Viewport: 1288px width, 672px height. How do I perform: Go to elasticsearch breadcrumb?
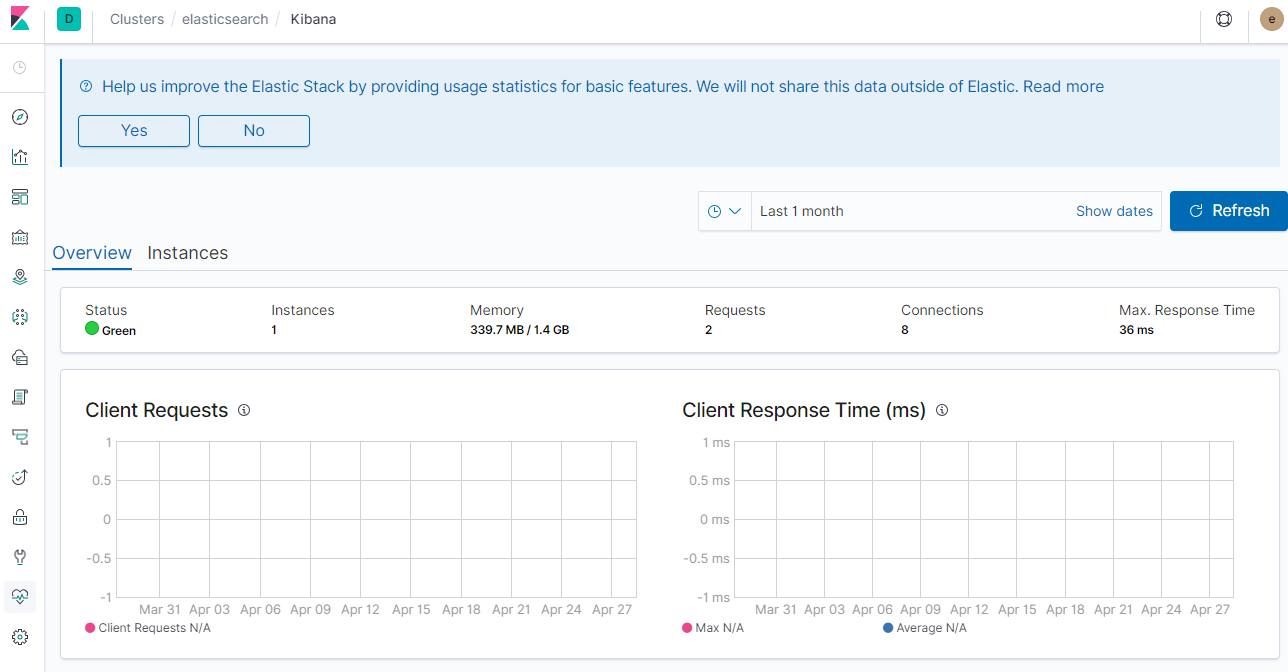click(x=225, y=19)
